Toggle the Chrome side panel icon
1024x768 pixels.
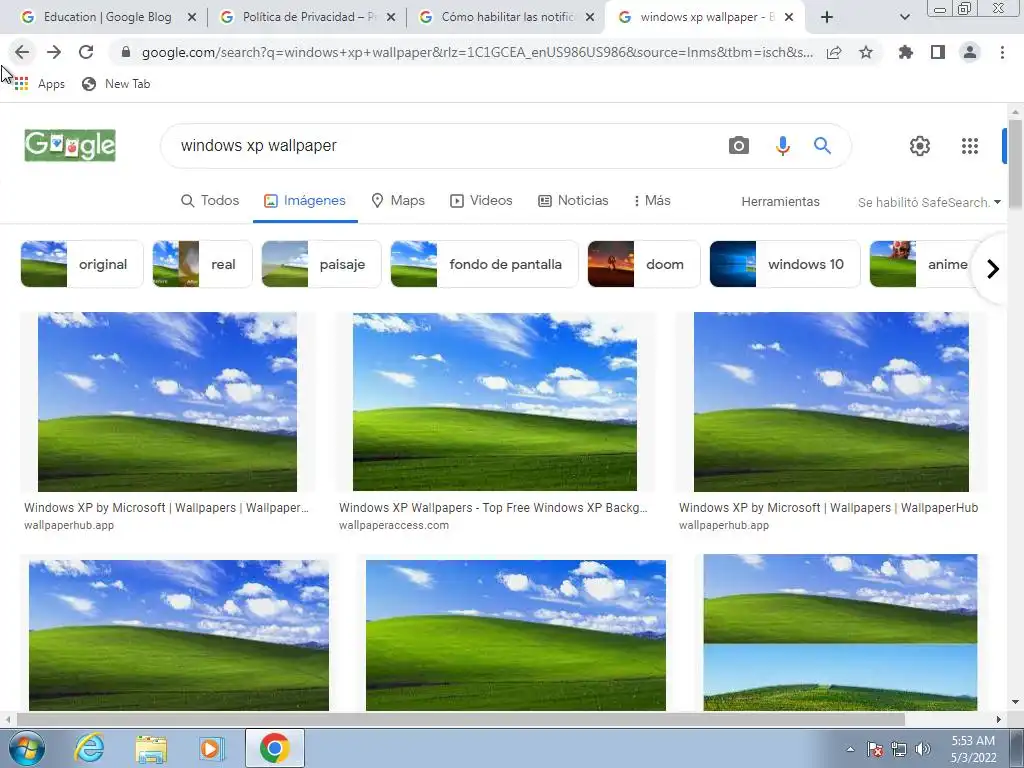pos(938,52)
